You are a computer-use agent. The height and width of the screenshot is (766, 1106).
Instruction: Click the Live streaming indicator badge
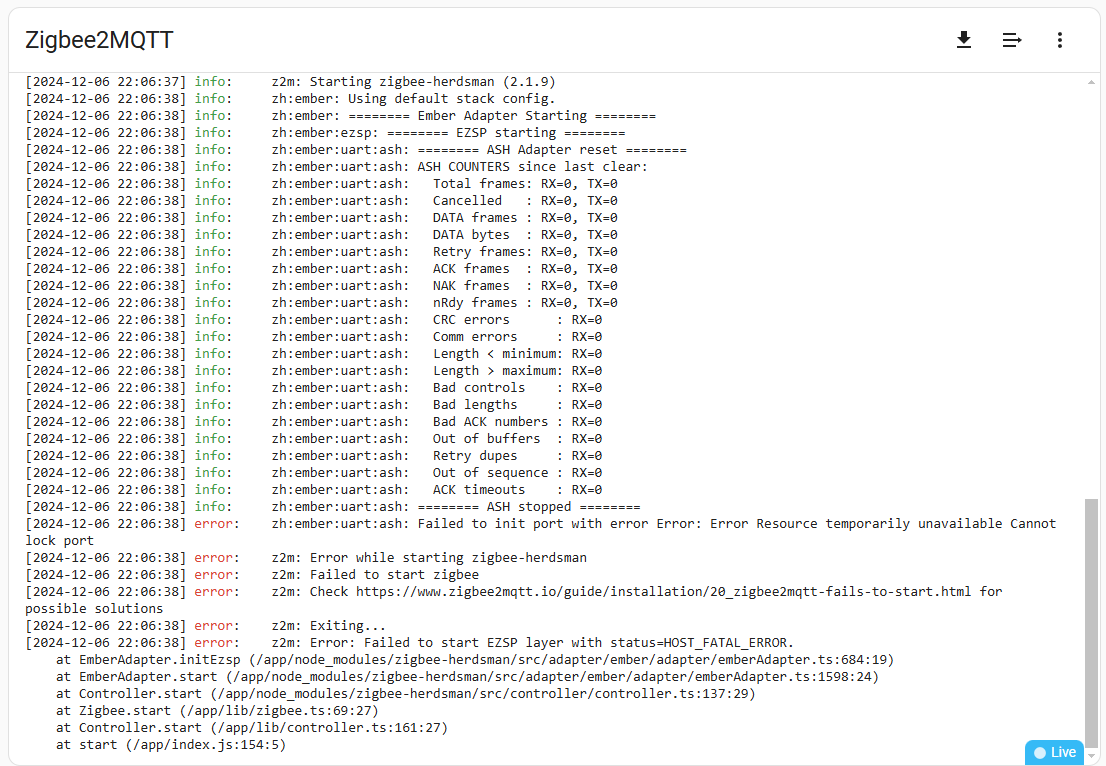pos(1055,752)
